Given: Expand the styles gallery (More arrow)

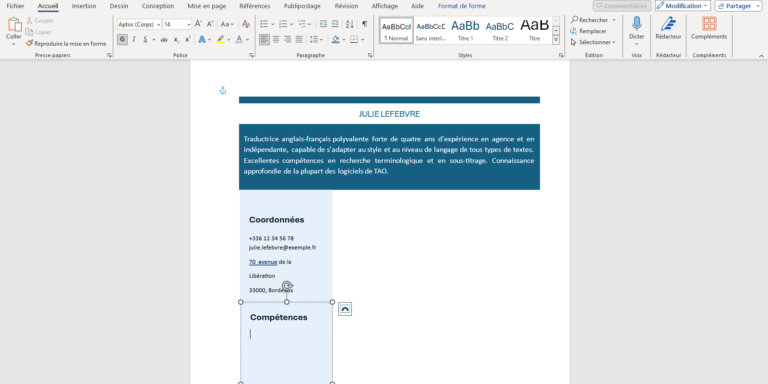Looking at the screenshot, I should [556, 40].
